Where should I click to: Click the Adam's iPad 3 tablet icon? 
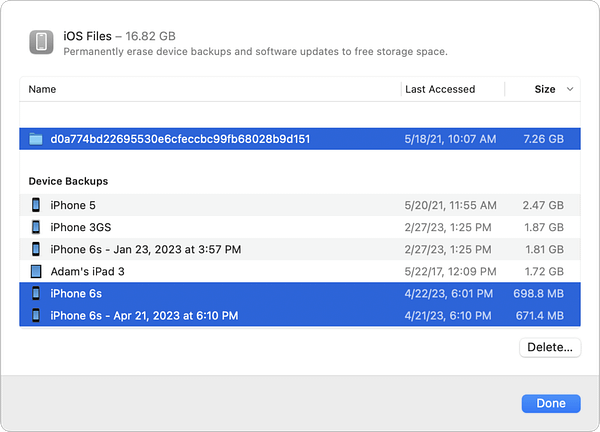tap(37, 271)
